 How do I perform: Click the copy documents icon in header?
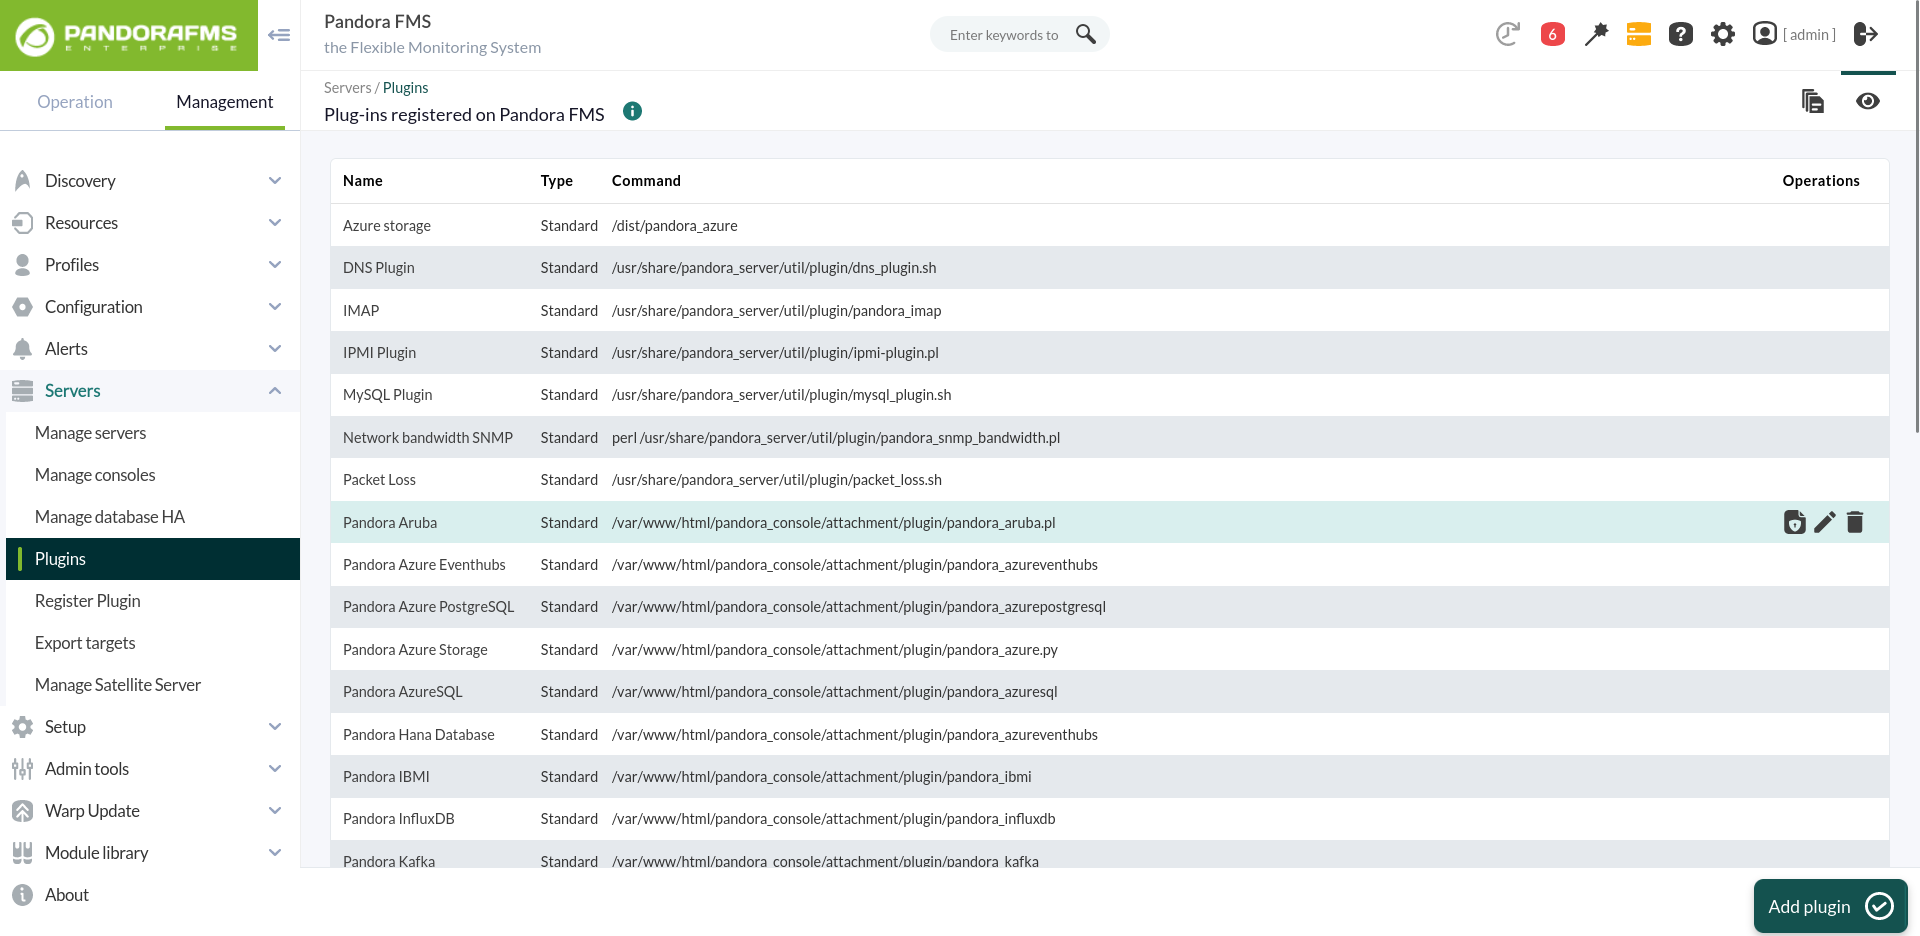[x=1813, y=101]
